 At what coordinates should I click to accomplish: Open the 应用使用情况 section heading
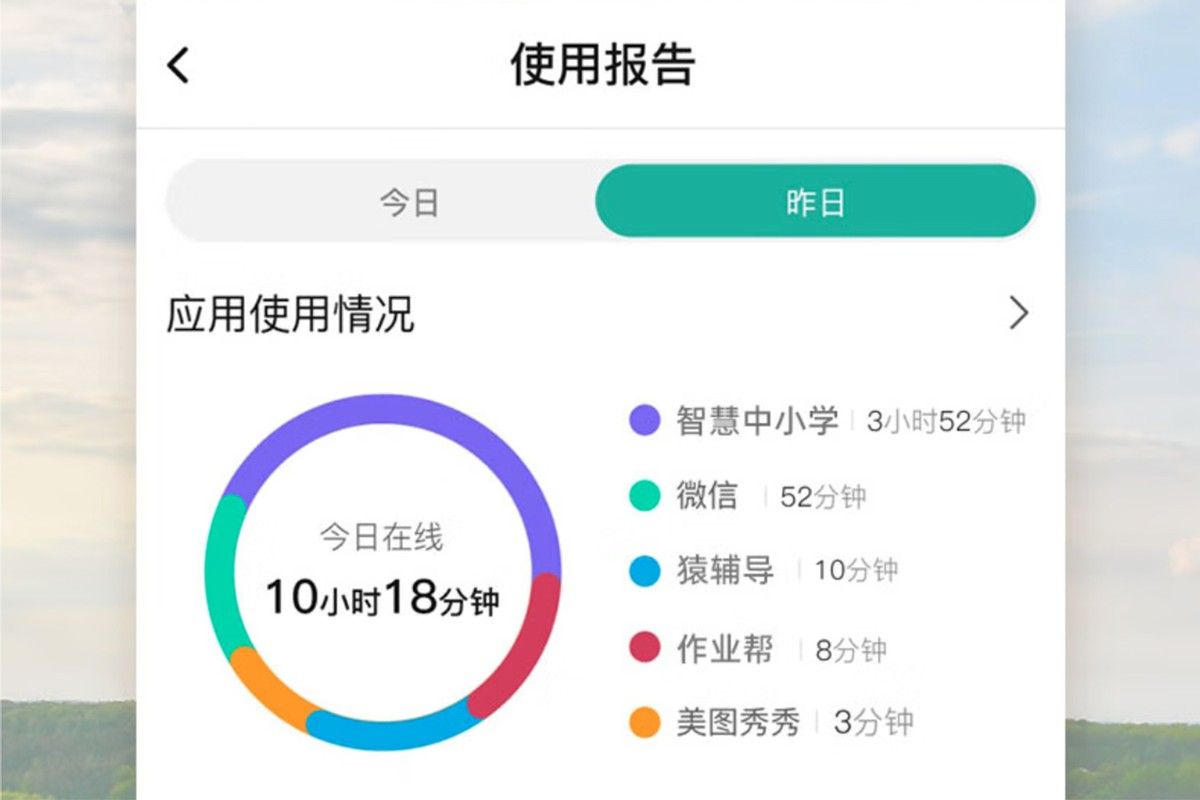(x=290, y=314)
